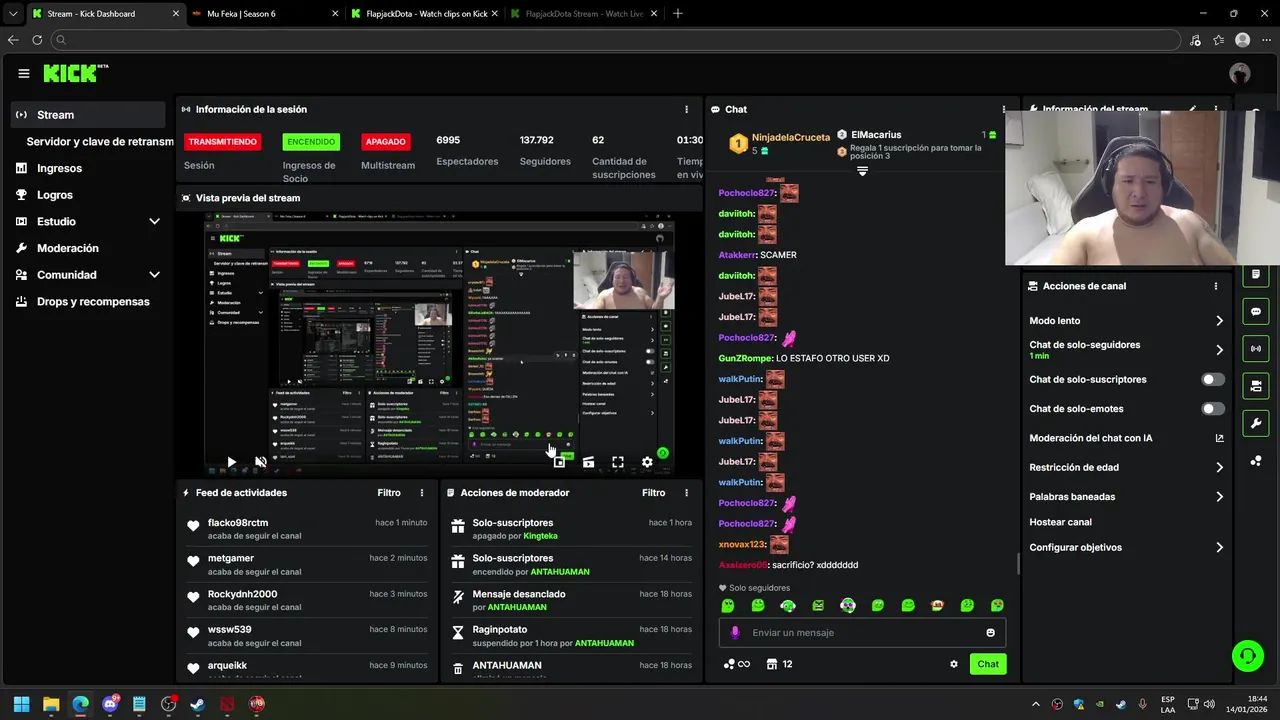Click the Enviar un mensaje chat input

[862, 633]
